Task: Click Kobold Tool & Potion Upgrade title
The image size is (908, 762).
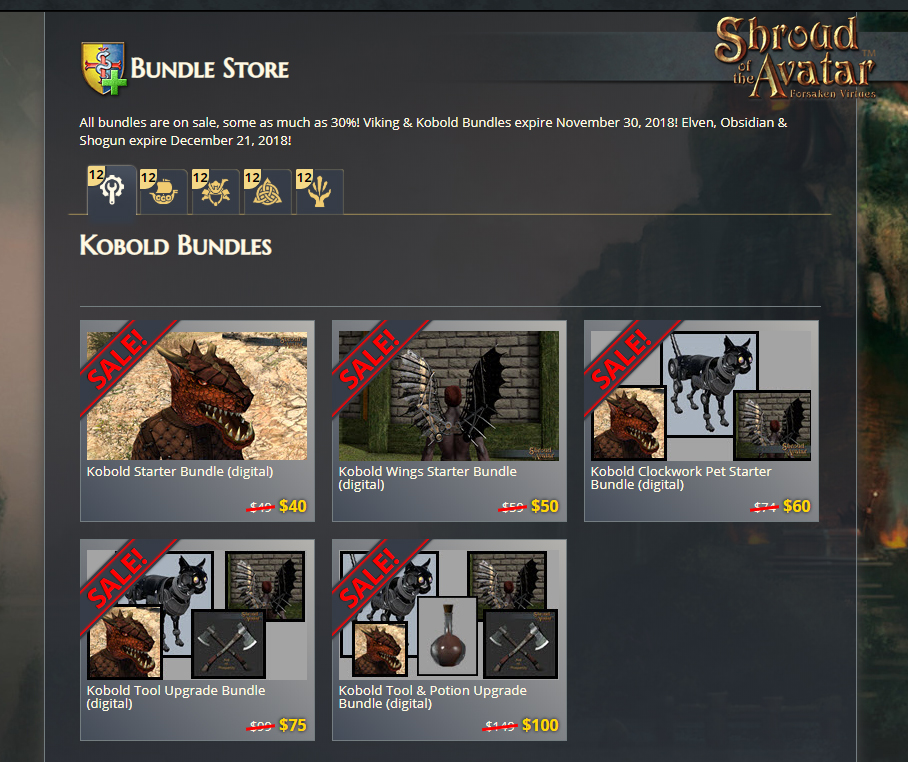Action: click(x=433, y=697)
